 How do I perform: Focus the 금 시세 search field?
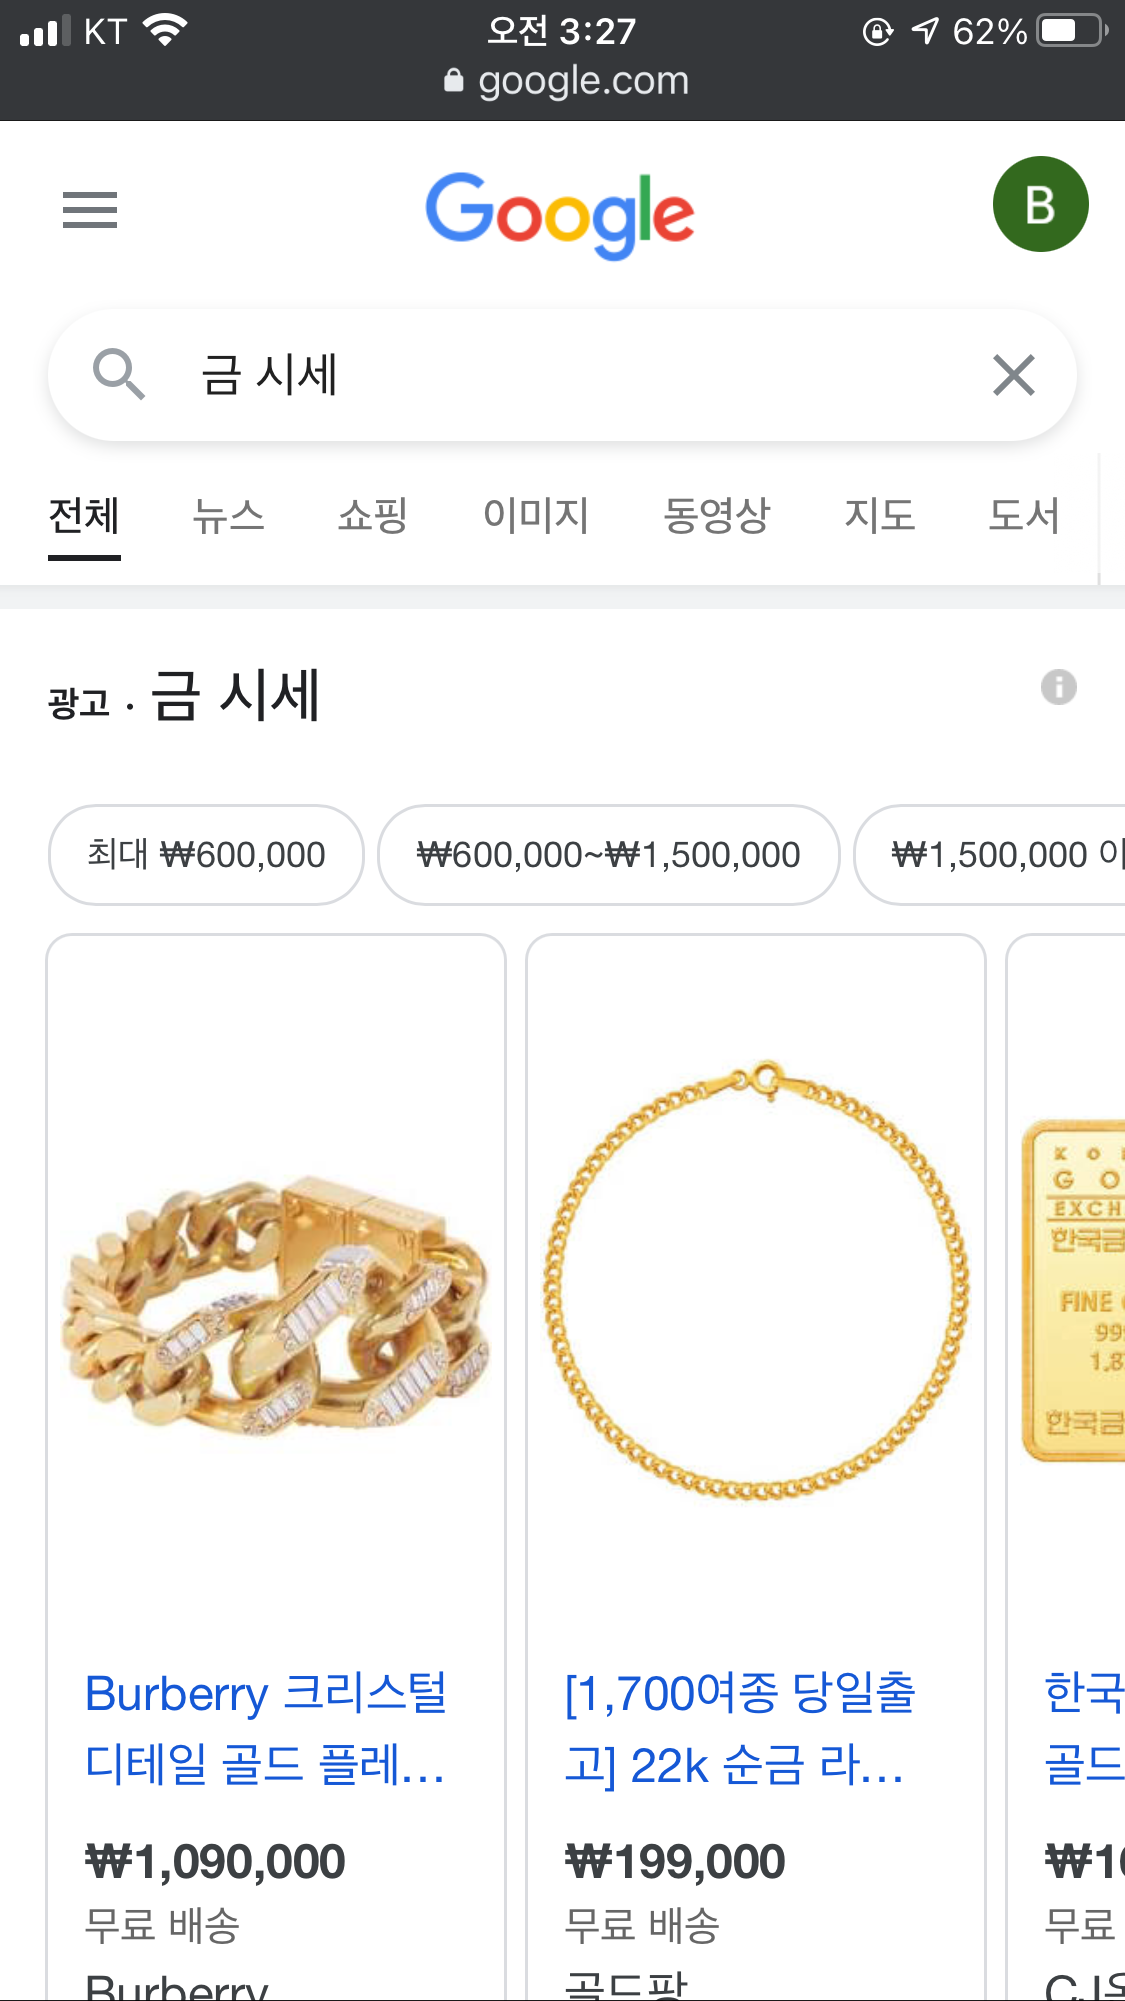562,375
